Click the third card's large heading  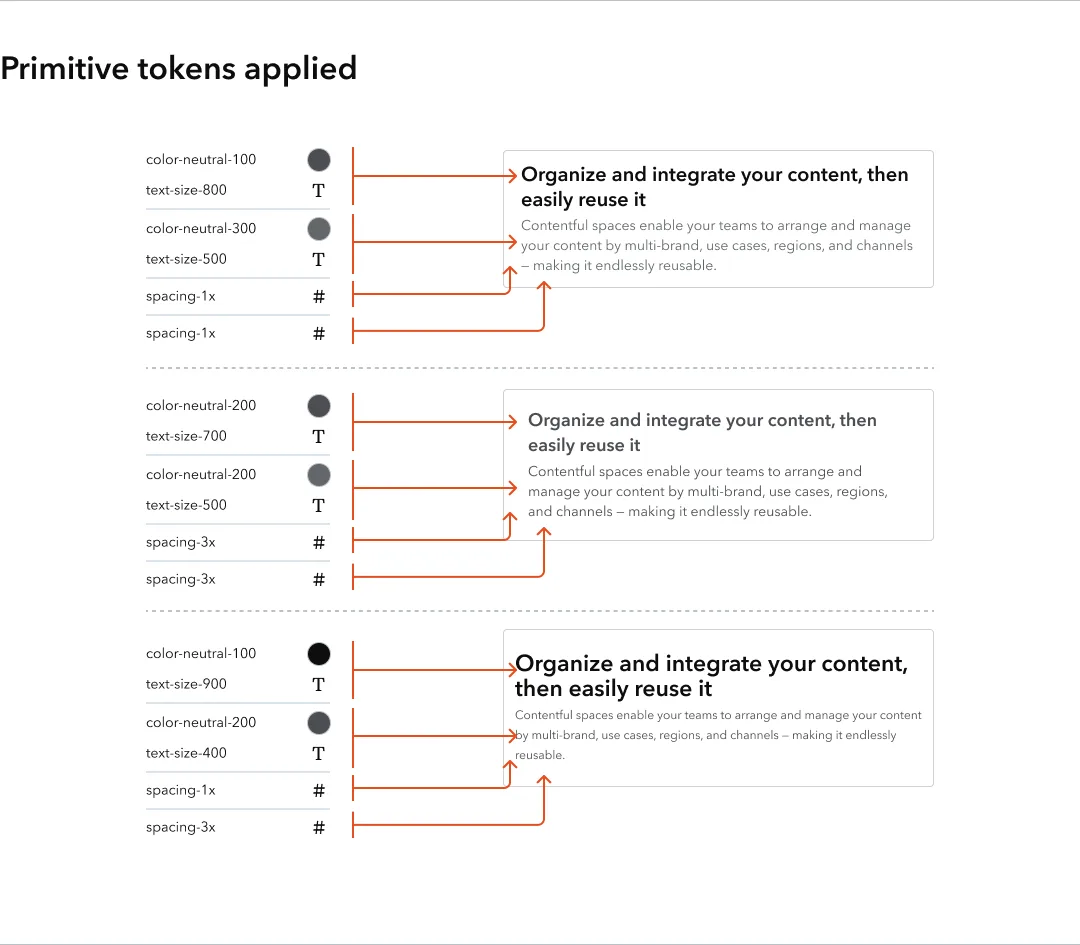coord(711,676)
